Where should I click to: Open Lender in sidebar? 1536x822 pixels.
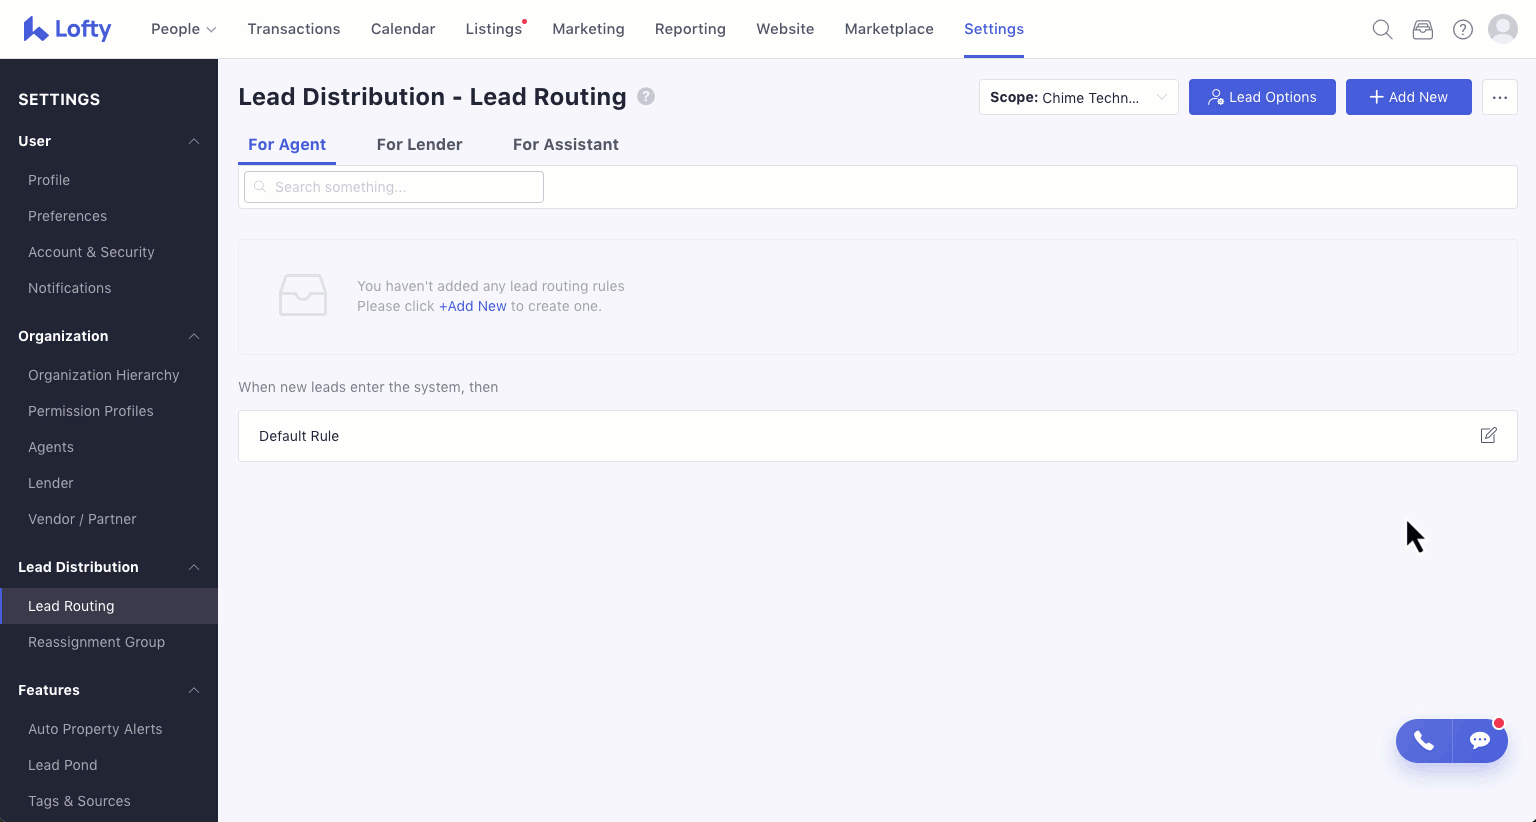coord(51,483)
